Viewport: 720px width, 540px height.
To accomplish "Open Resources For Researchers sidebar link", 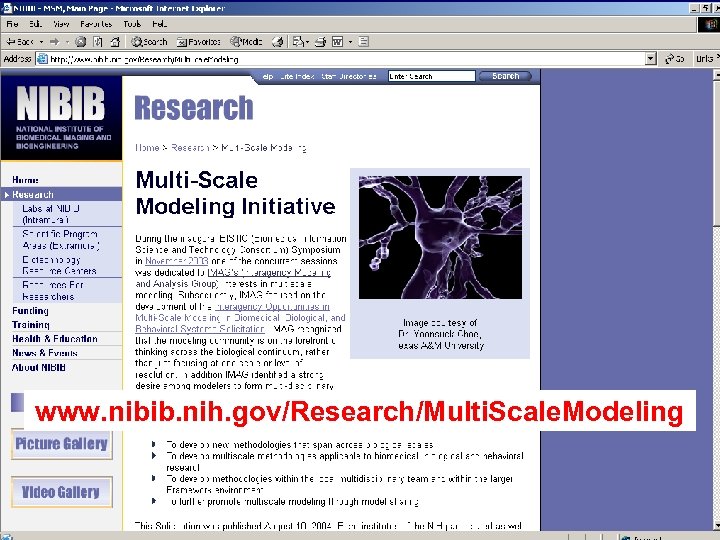I will tap(53, 291).
